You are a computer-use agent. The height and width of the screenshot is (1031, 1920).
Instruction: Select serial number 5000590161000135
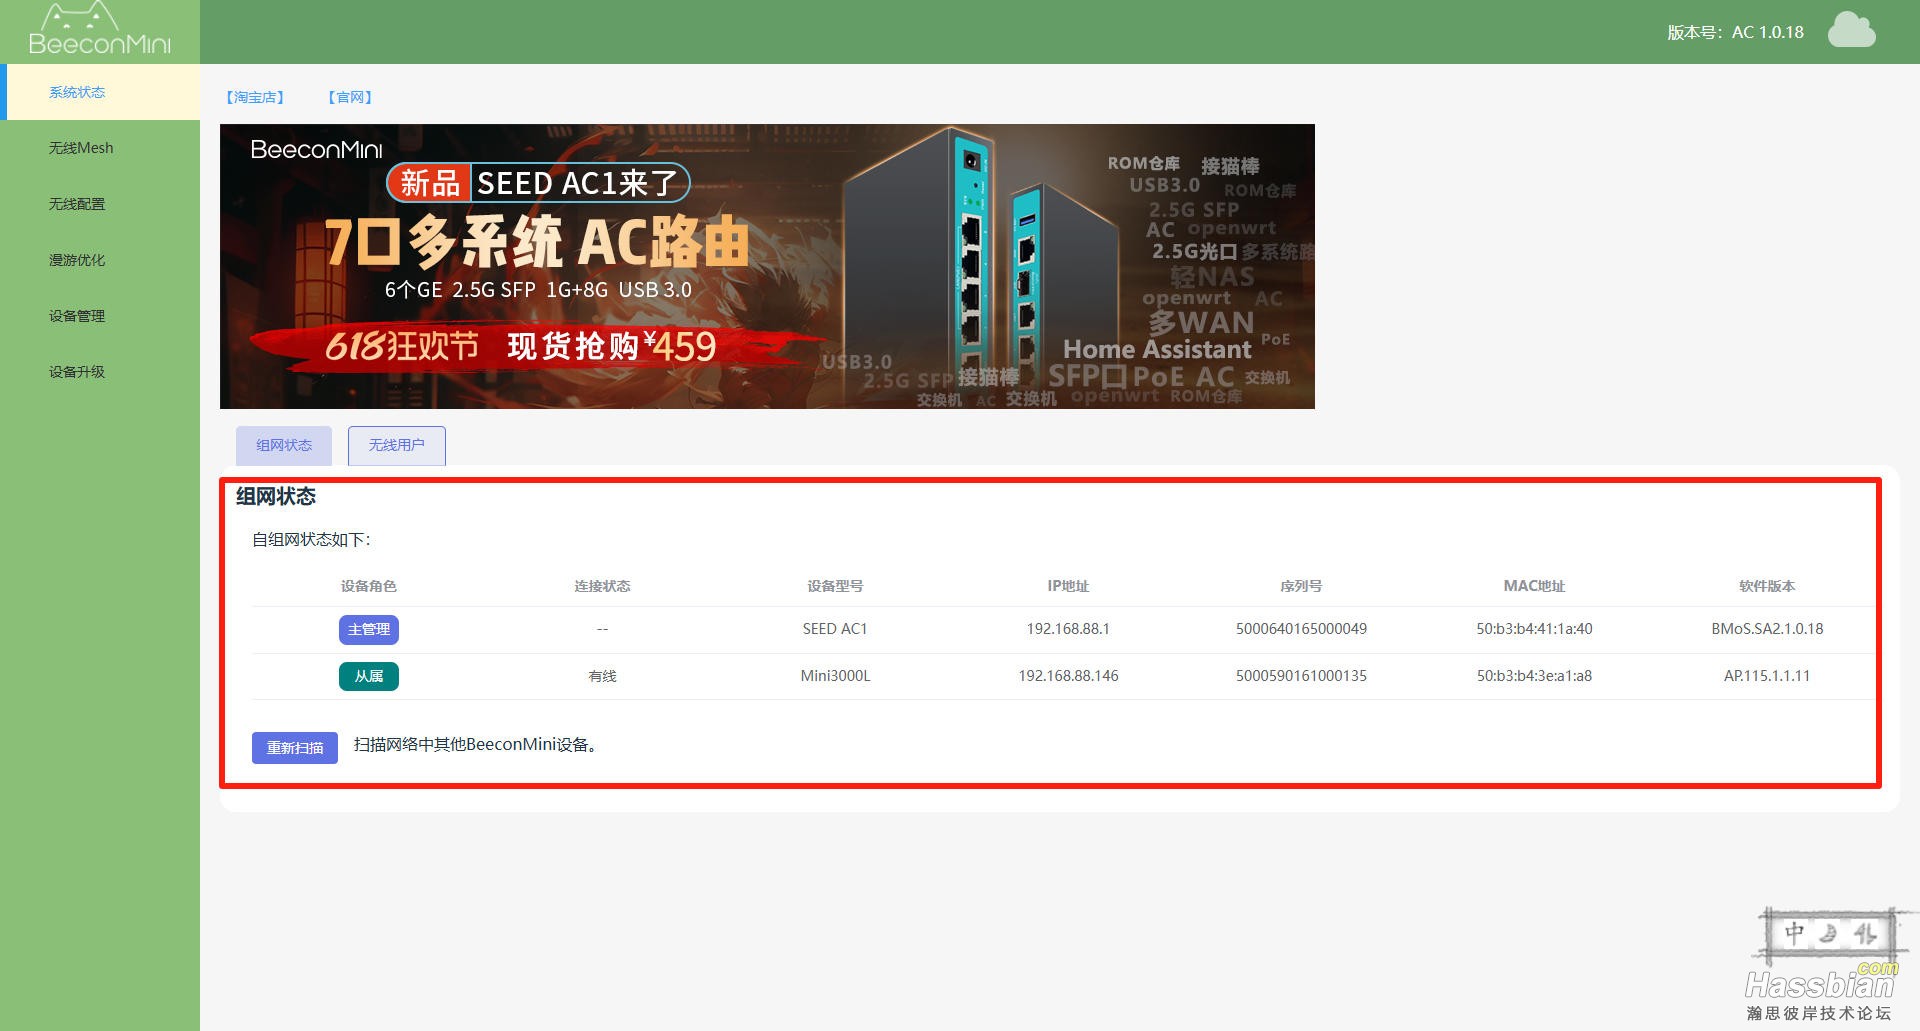[x=1301, y=676]
